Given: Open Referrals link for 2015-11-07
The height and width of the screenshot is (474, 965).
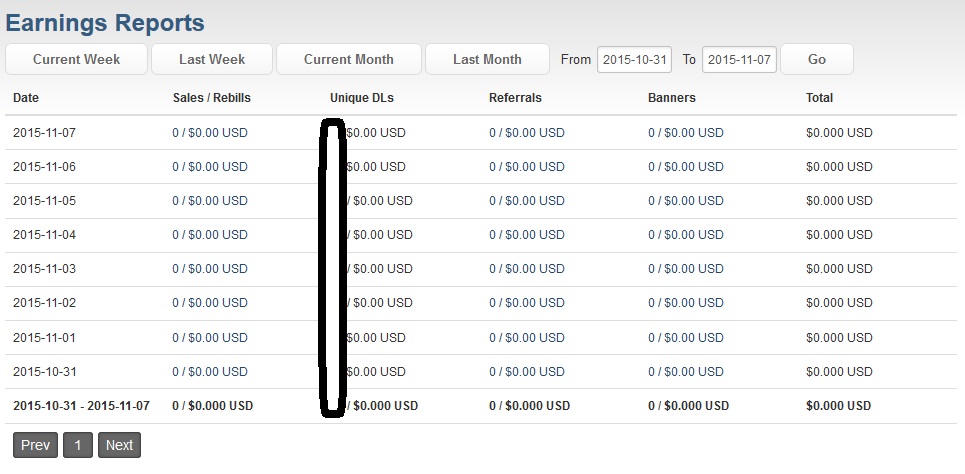Looking at the screenshot, I should pos(526,132).
